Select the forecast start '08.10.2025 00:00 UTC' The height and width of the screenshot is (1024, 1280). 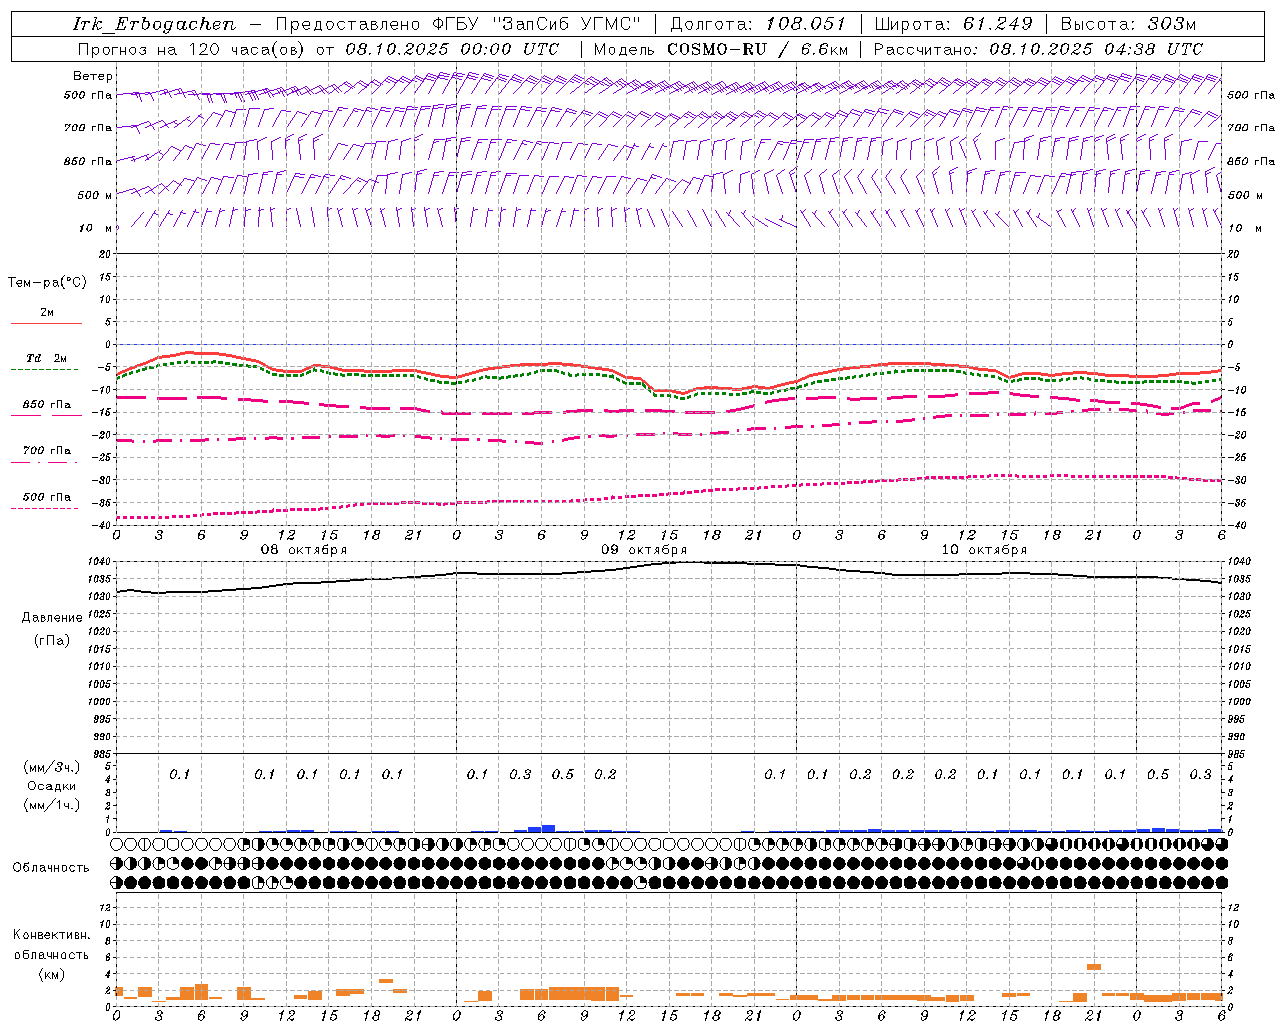click(452, 49)
